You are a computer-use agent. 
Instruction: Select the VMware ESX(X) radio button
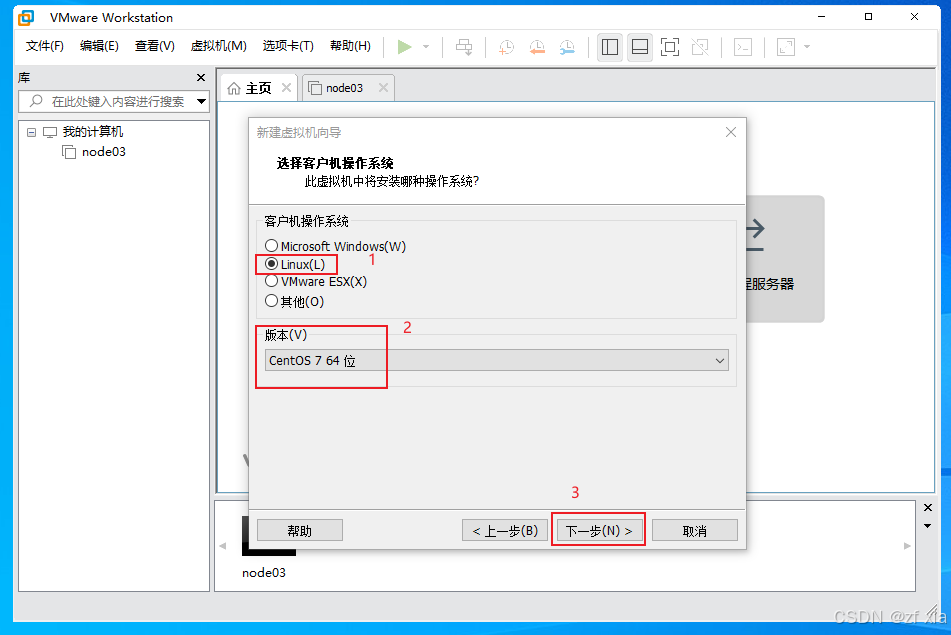(271, 281)
